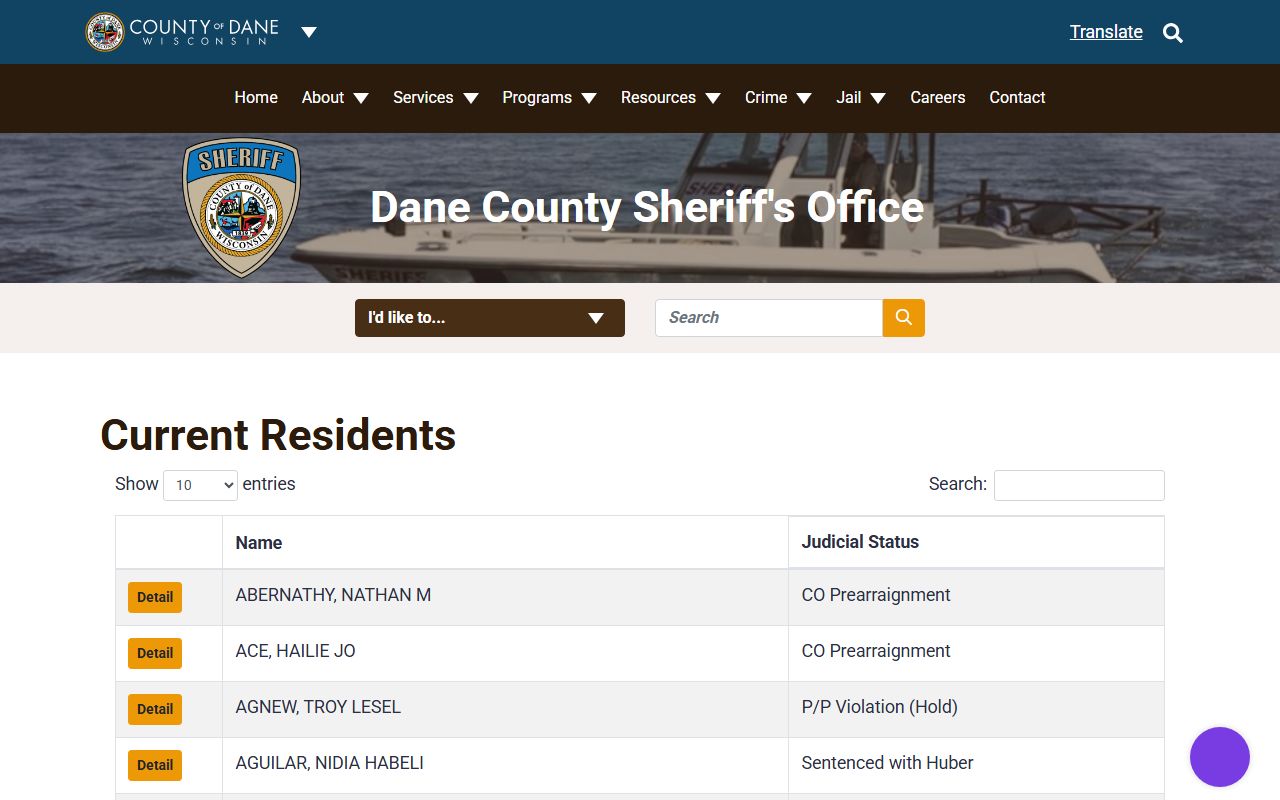Click ABERNATHY's CO Prearraignment status cell
This screenshot has width=1280, height=800.
tap(976, 597)
